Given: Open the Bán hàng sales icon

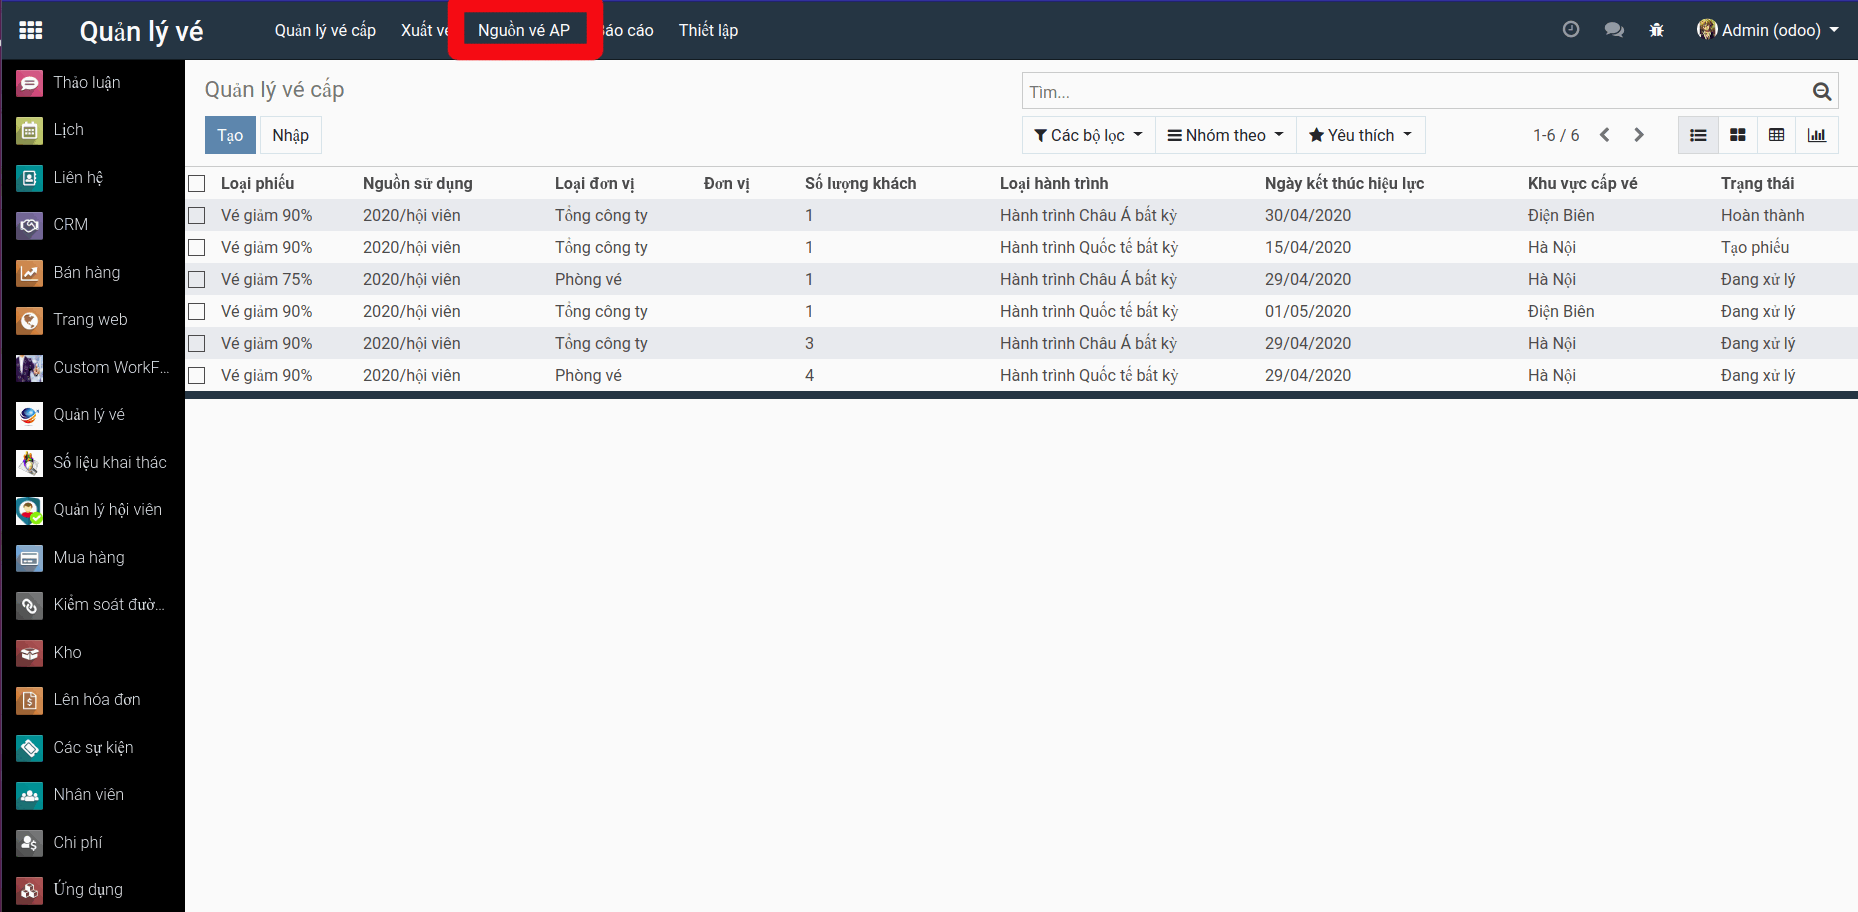Looking at the screenshot, I should pyautogui.click(x=30, y=273).
